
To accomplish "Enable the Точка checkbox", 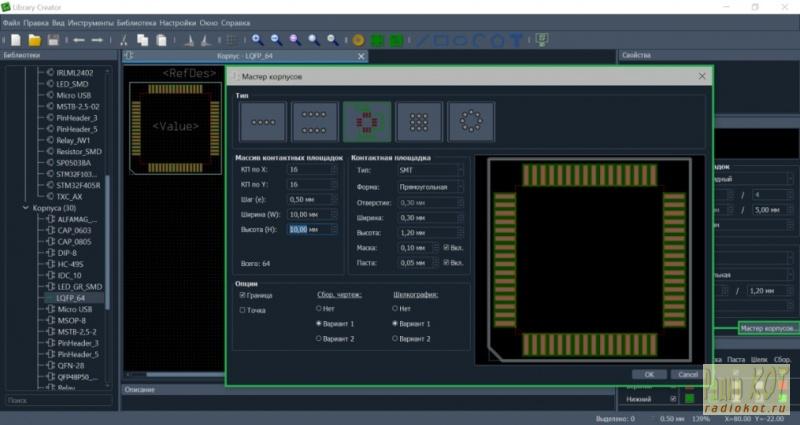I will 243,310.
